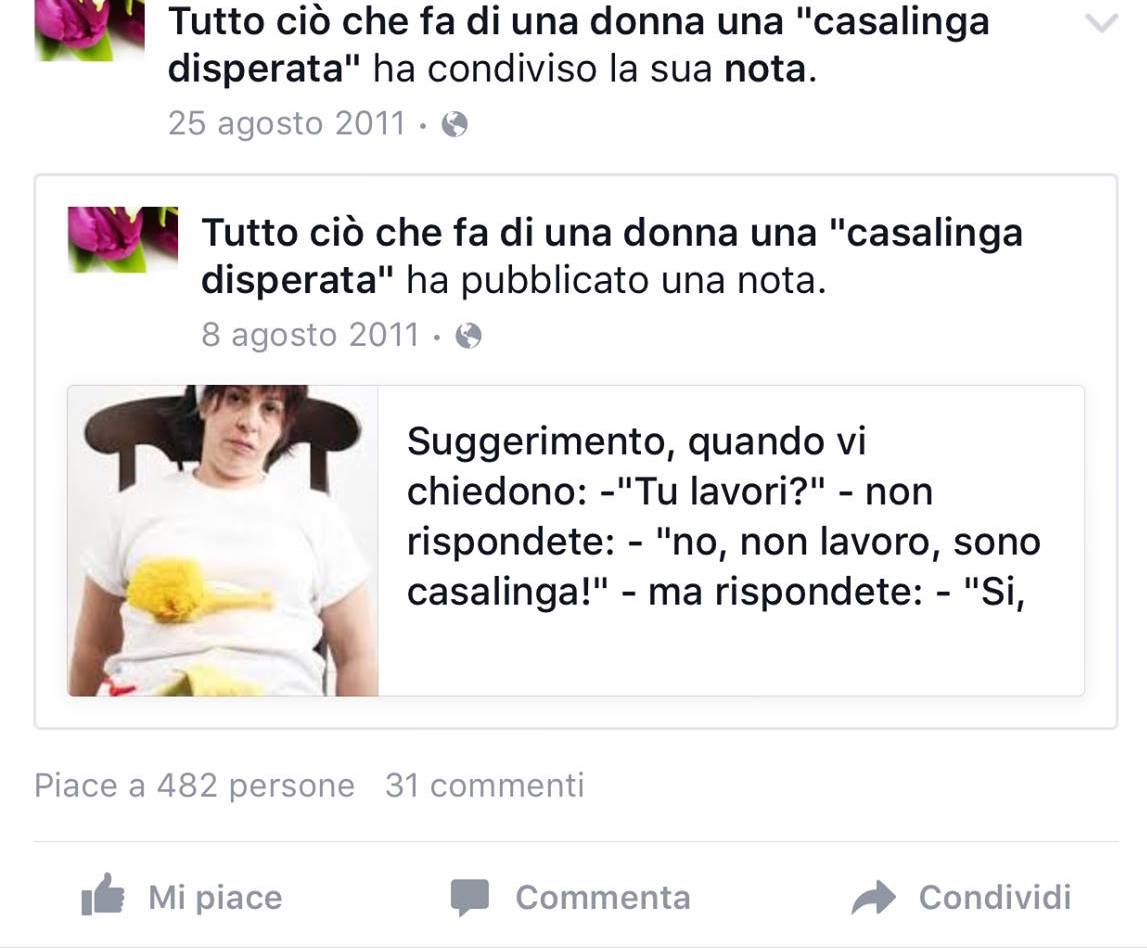Open the note preview text 'Suggerimento, quando vi chiedono'

tap(723, 516)
